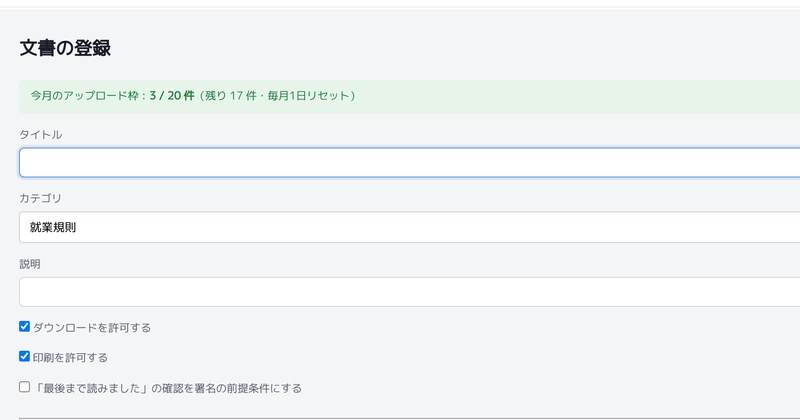The image size is (800, 420).
Task: Enable 「最後まで読みました」 confirmation checkbox
Action: pos(24,387)
